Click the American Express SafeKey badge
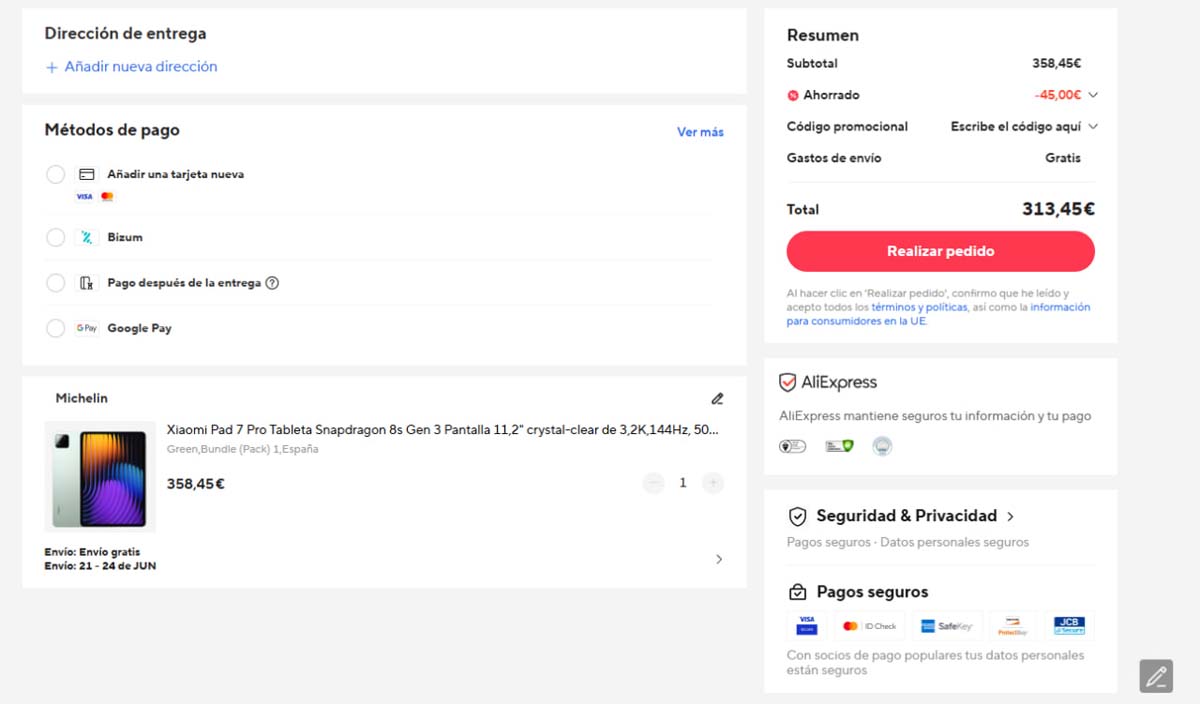 pyautogui.click(x=947, y=626)
